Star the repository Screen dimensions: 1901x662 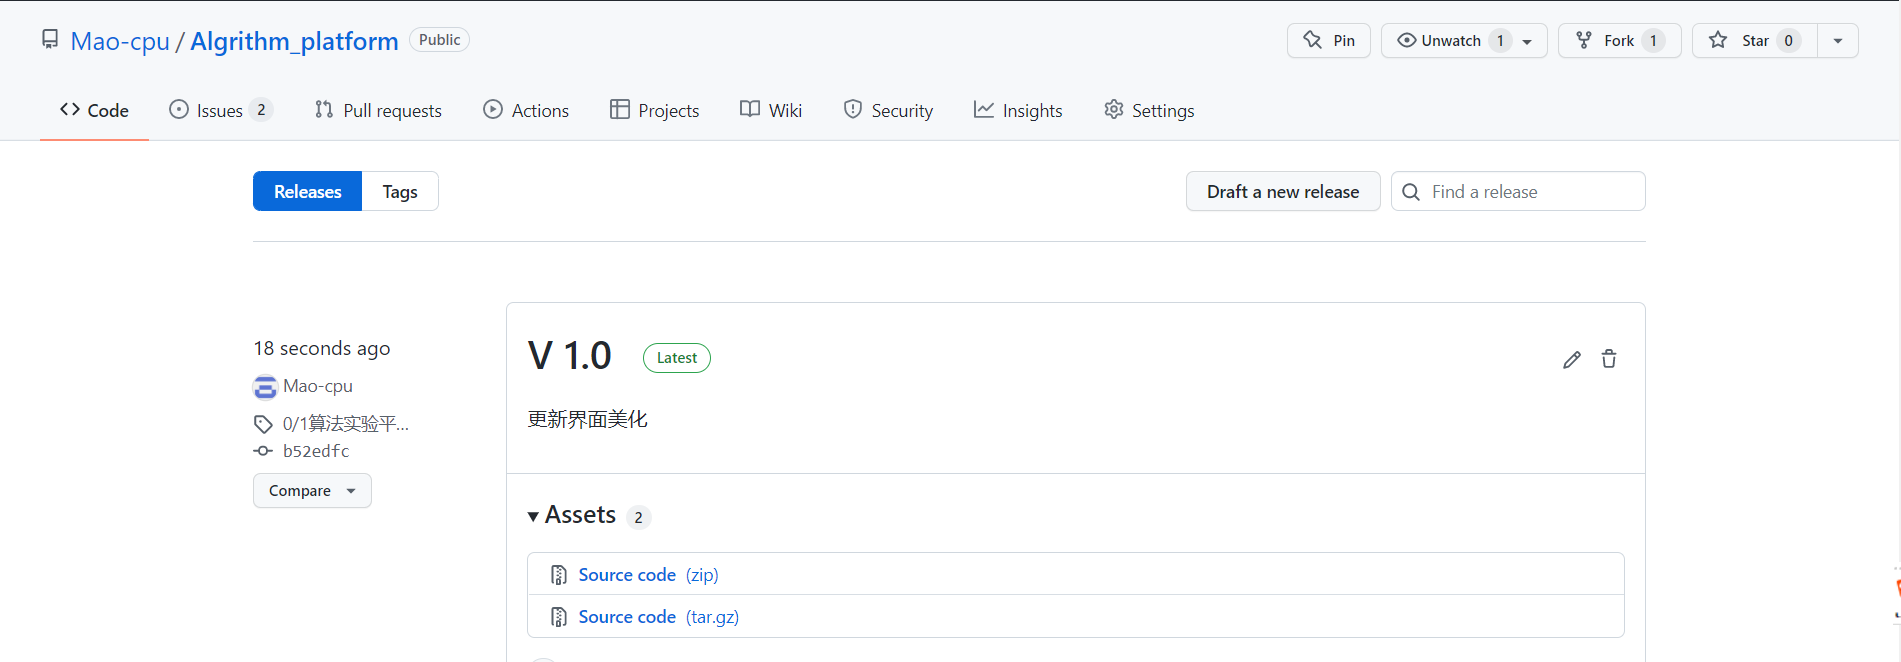1754,41
